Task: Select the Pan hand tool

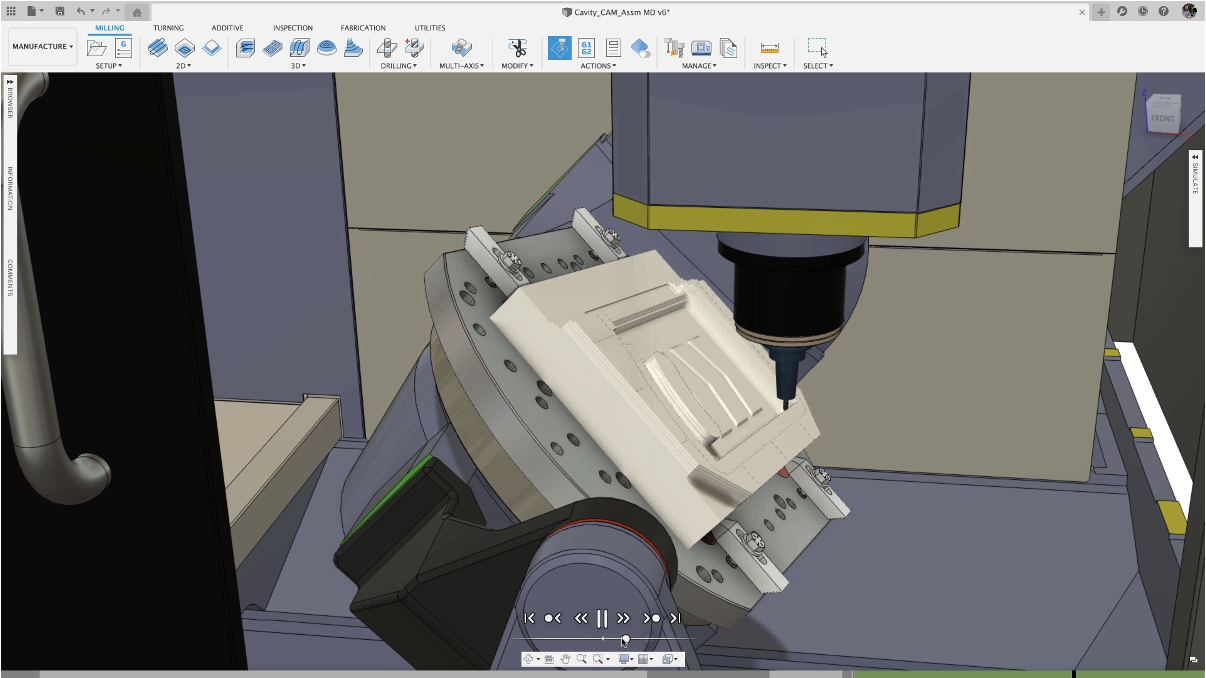Action: (565, 659)
